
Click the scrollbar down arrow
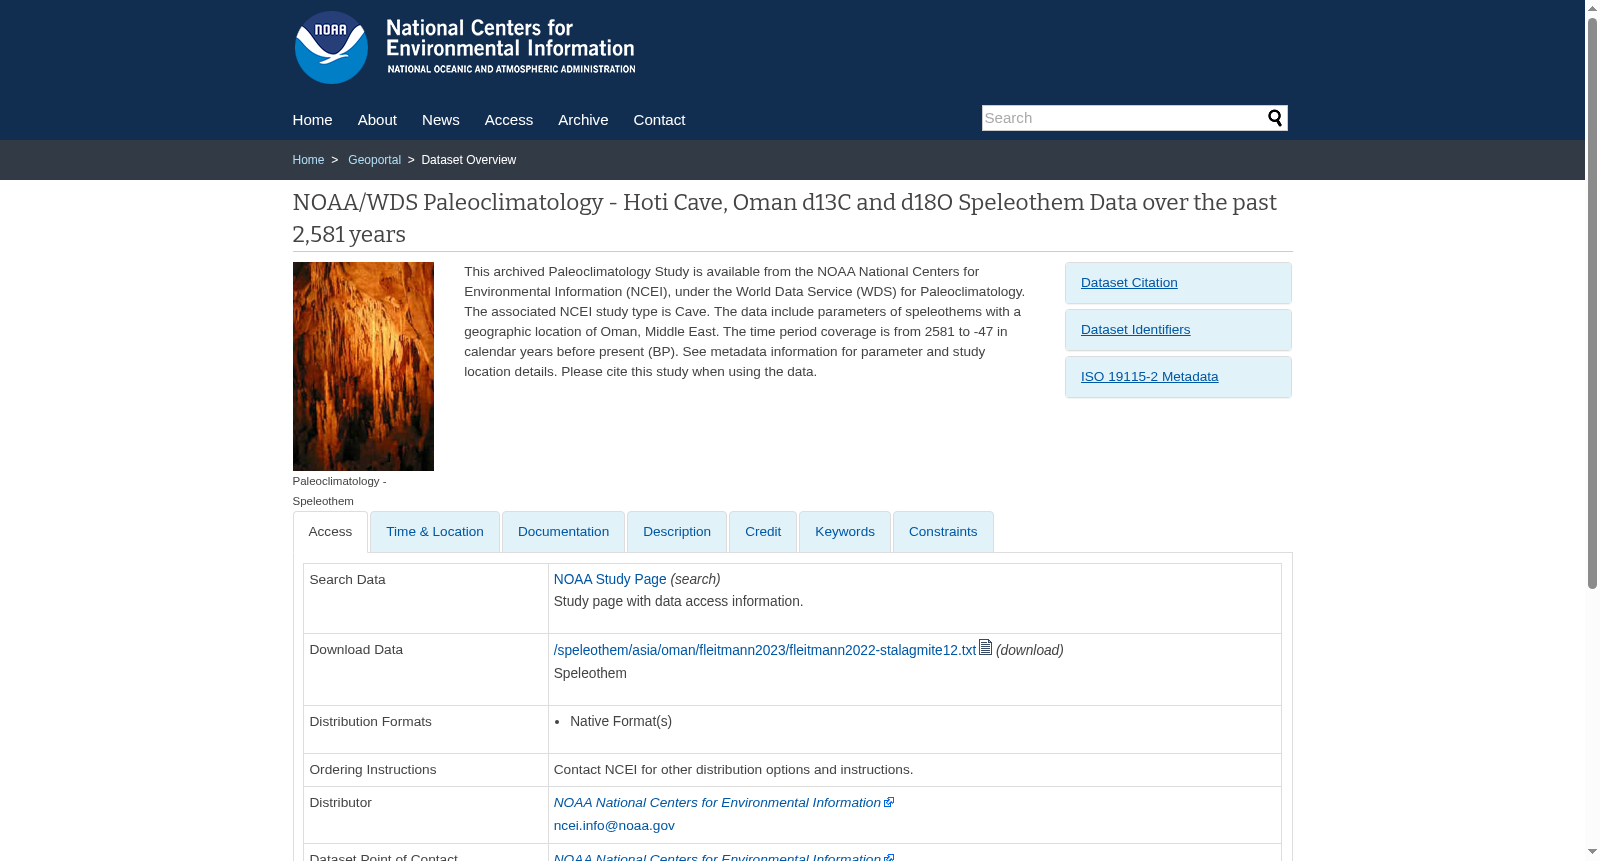(1592, 853)
